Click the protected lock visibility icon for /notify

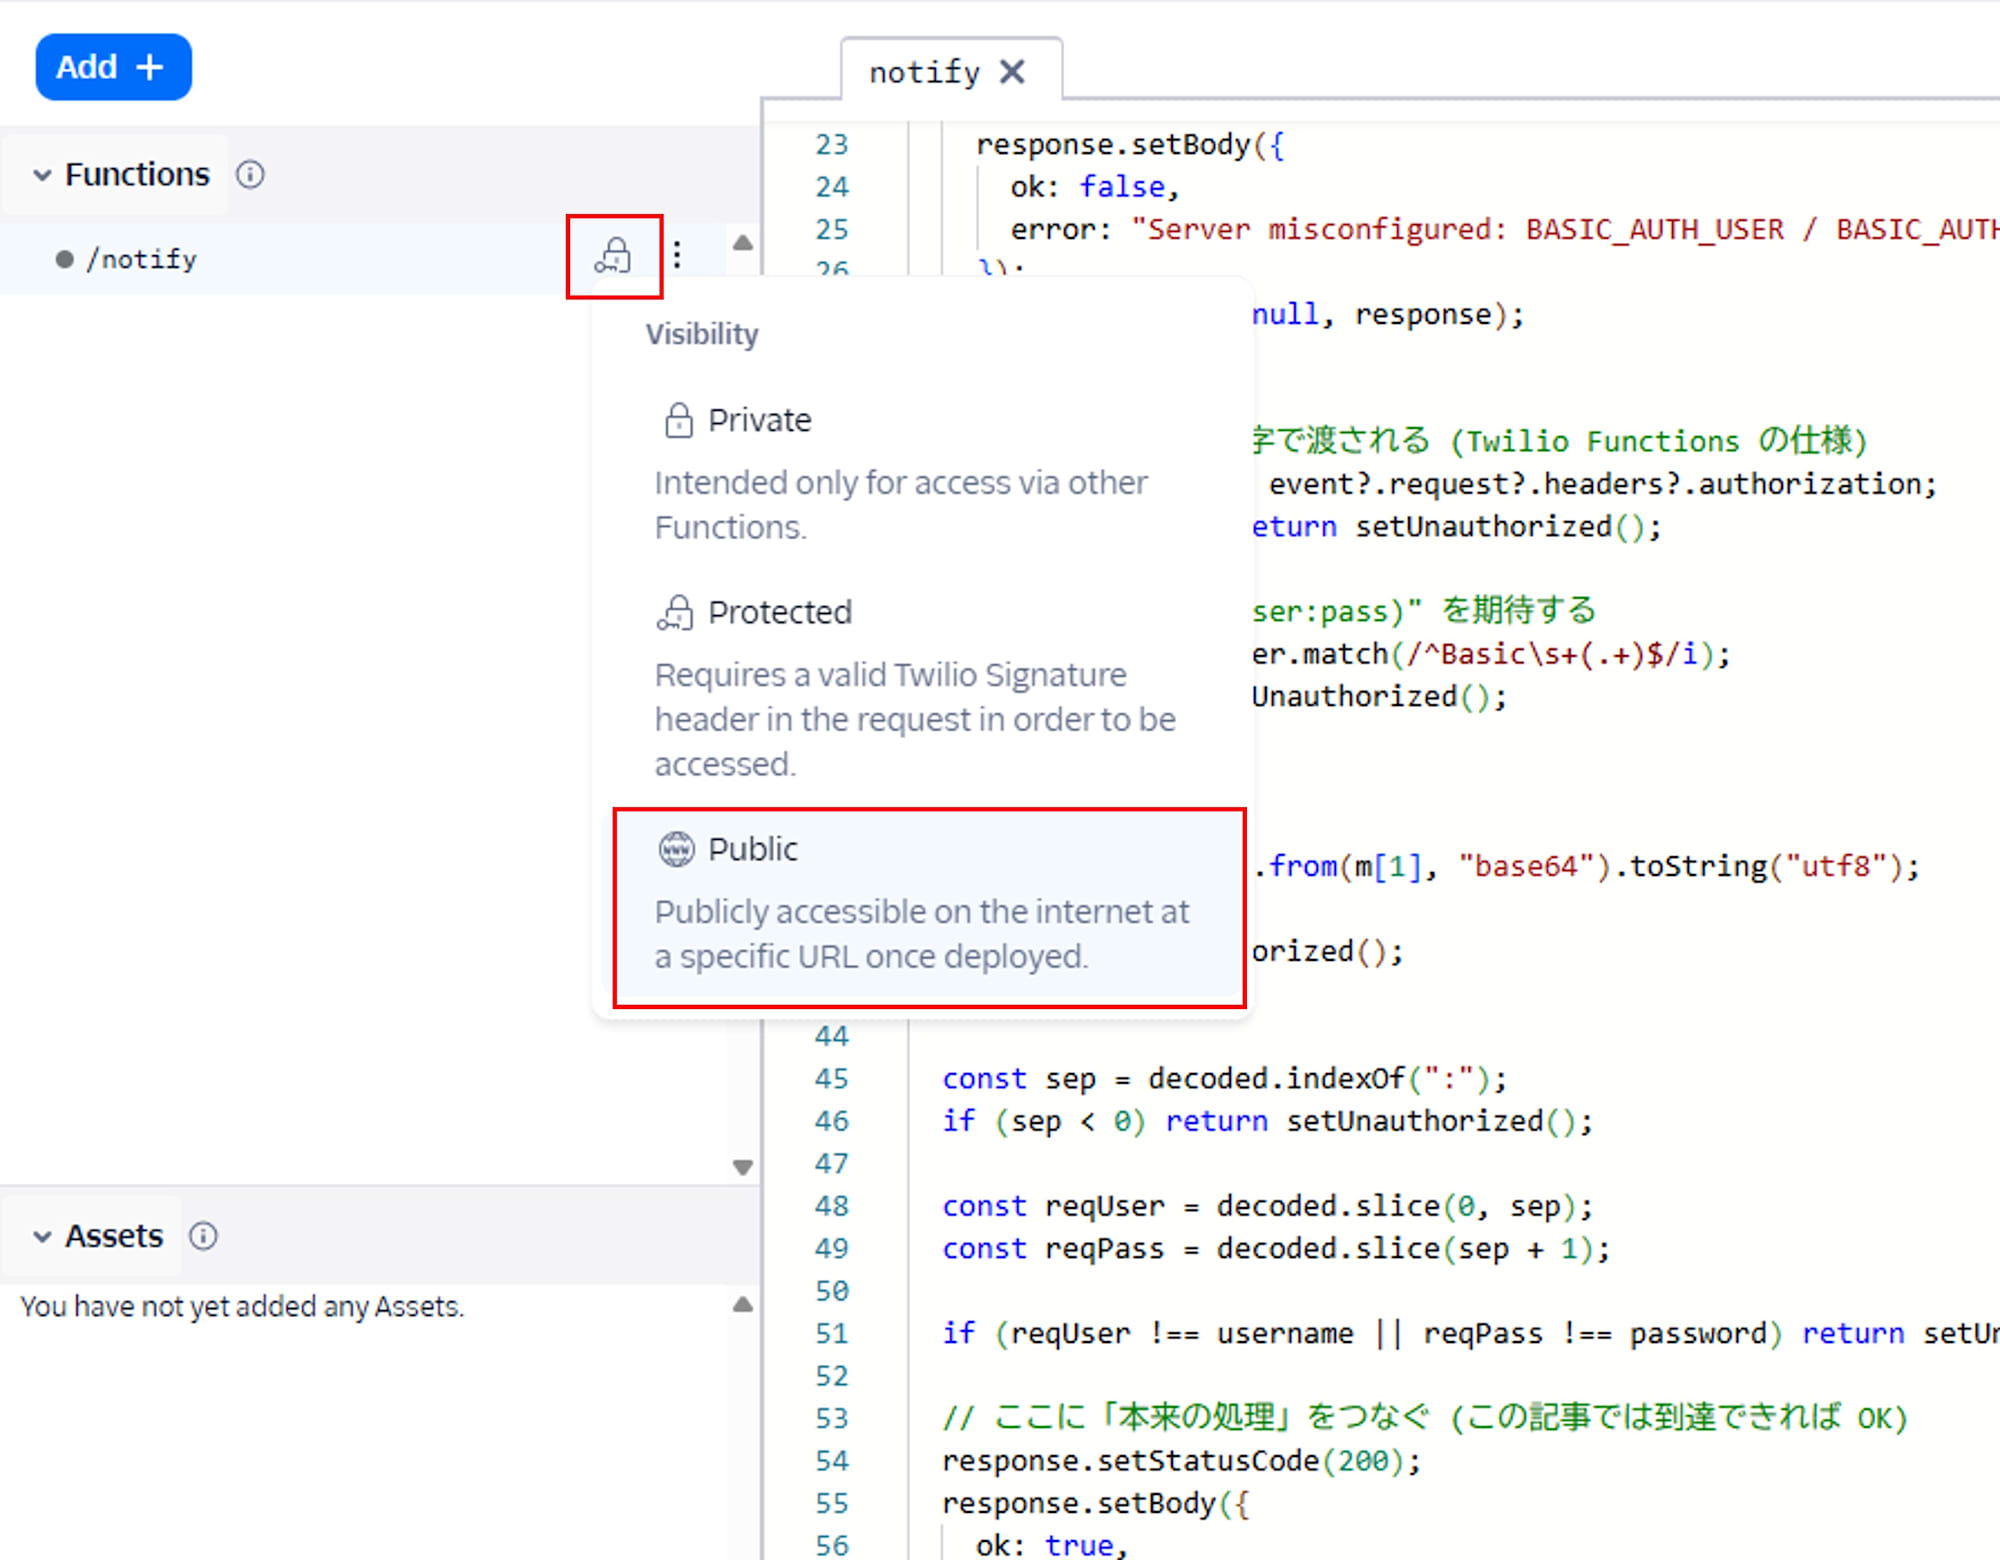[x=613, y=256]
